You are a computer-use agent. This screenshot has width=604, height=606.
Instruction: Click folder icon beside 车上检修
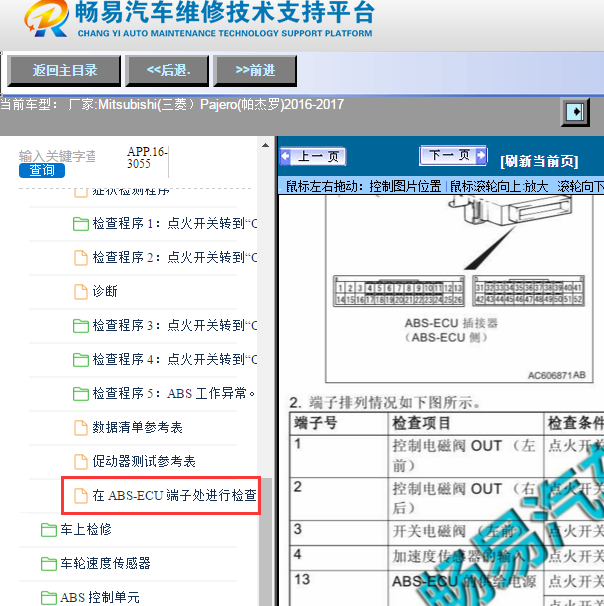(49, 529)
